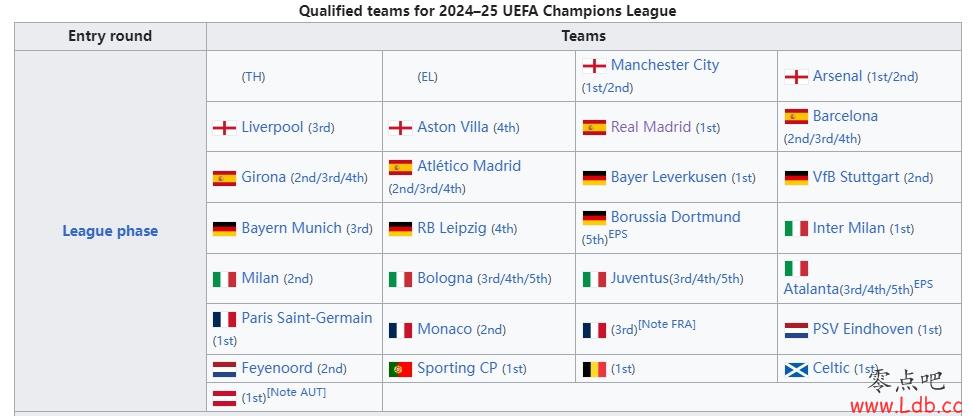Click the Portugal flag beside Sporting CP
Viewport: 972px width, 416px height.
coord(400,370)
